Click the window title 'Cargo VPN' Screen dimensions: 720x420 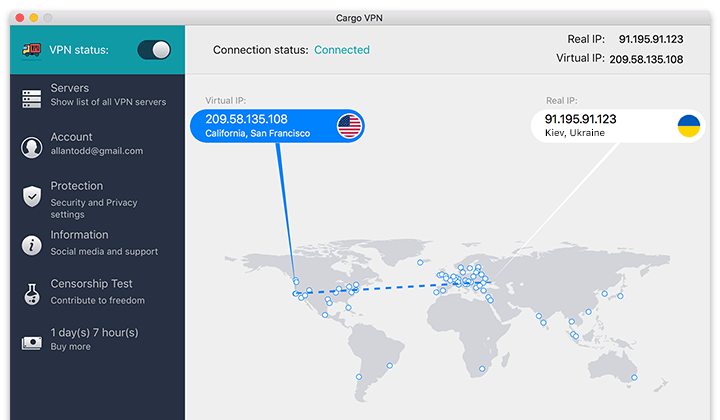point(359,18)
